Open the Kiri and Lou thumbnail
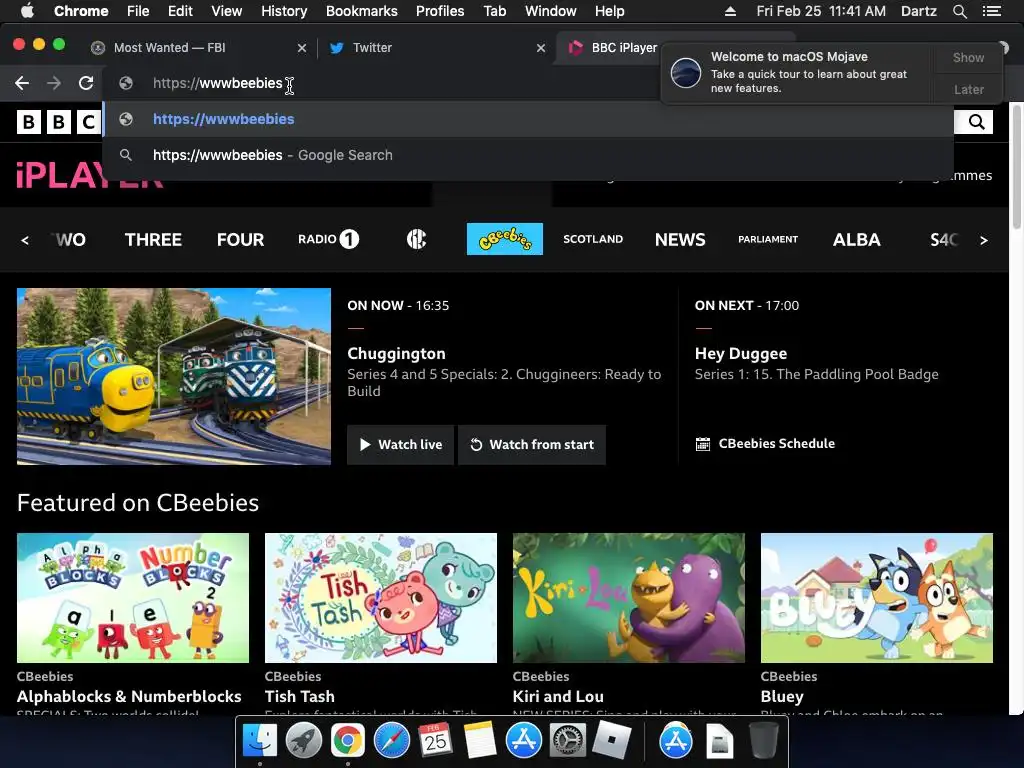1024x768 pixels. 629,598
